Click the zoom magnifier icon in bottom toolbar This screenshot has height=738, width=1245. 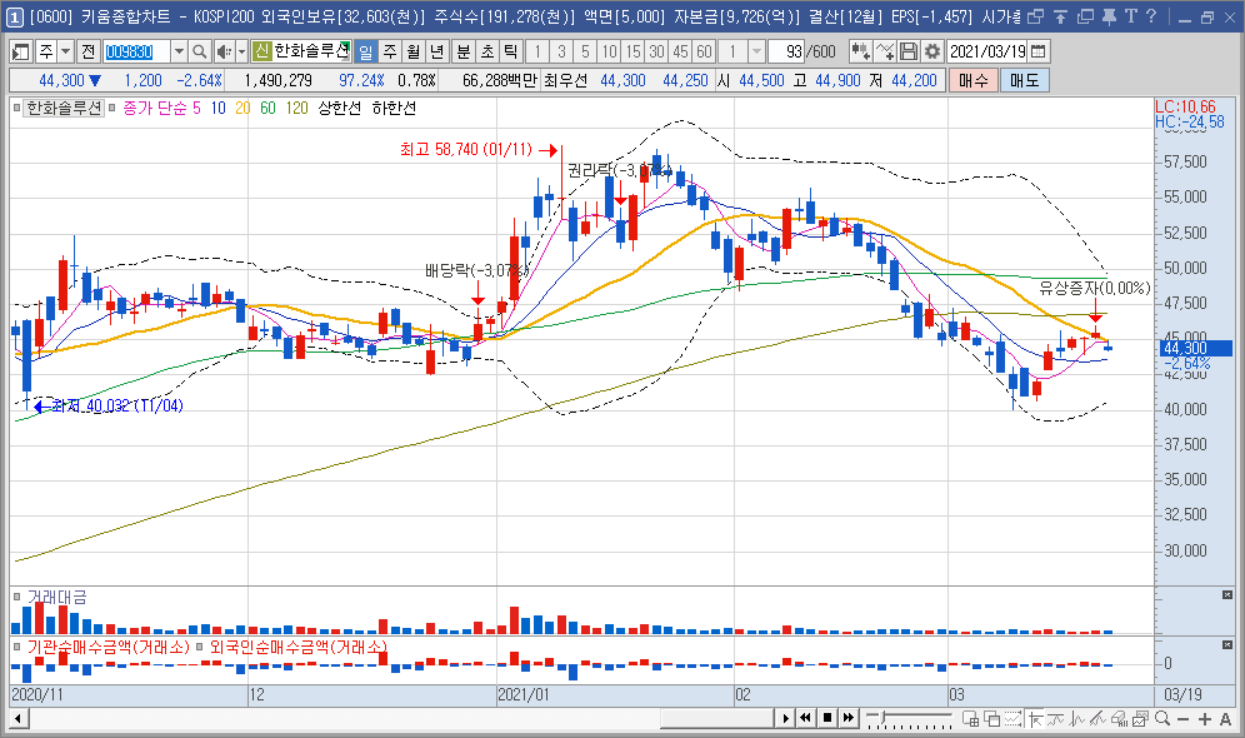click(1162, 718)
